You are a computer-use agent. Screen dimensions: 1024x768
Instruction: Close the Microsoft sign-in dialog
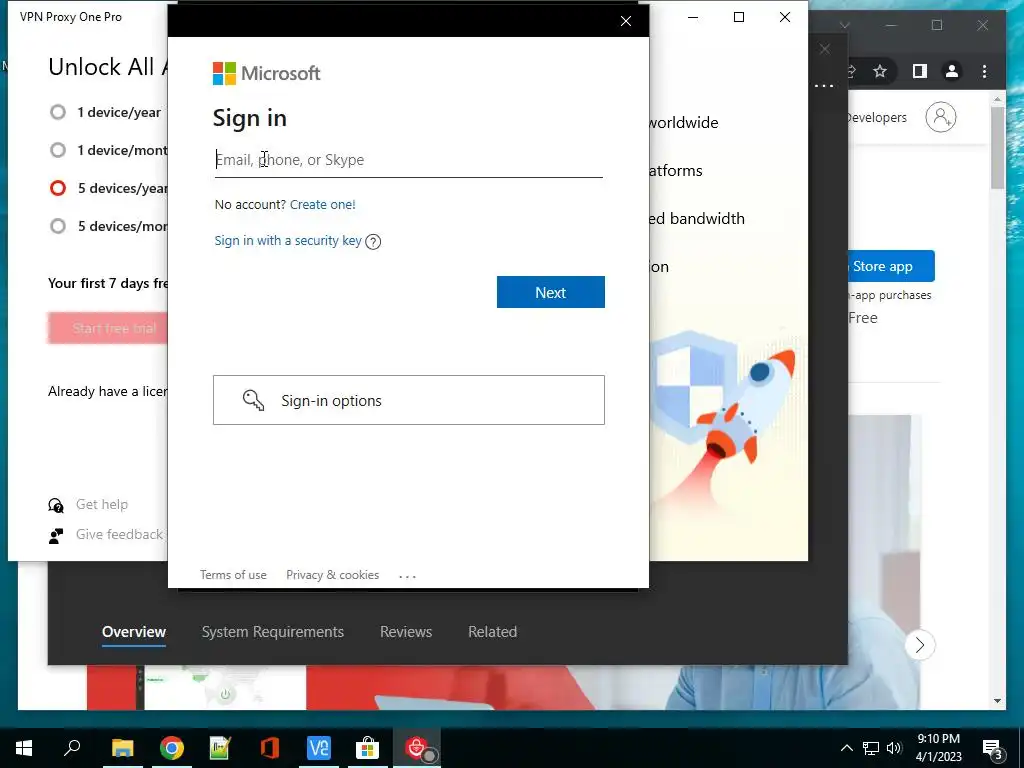[626, 21]
